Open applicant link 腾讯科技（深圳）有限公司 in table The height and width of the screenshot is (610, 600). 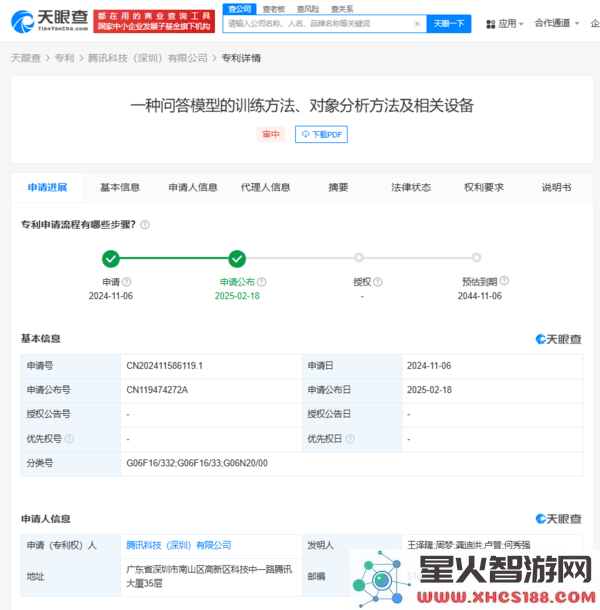pos(179,545)
